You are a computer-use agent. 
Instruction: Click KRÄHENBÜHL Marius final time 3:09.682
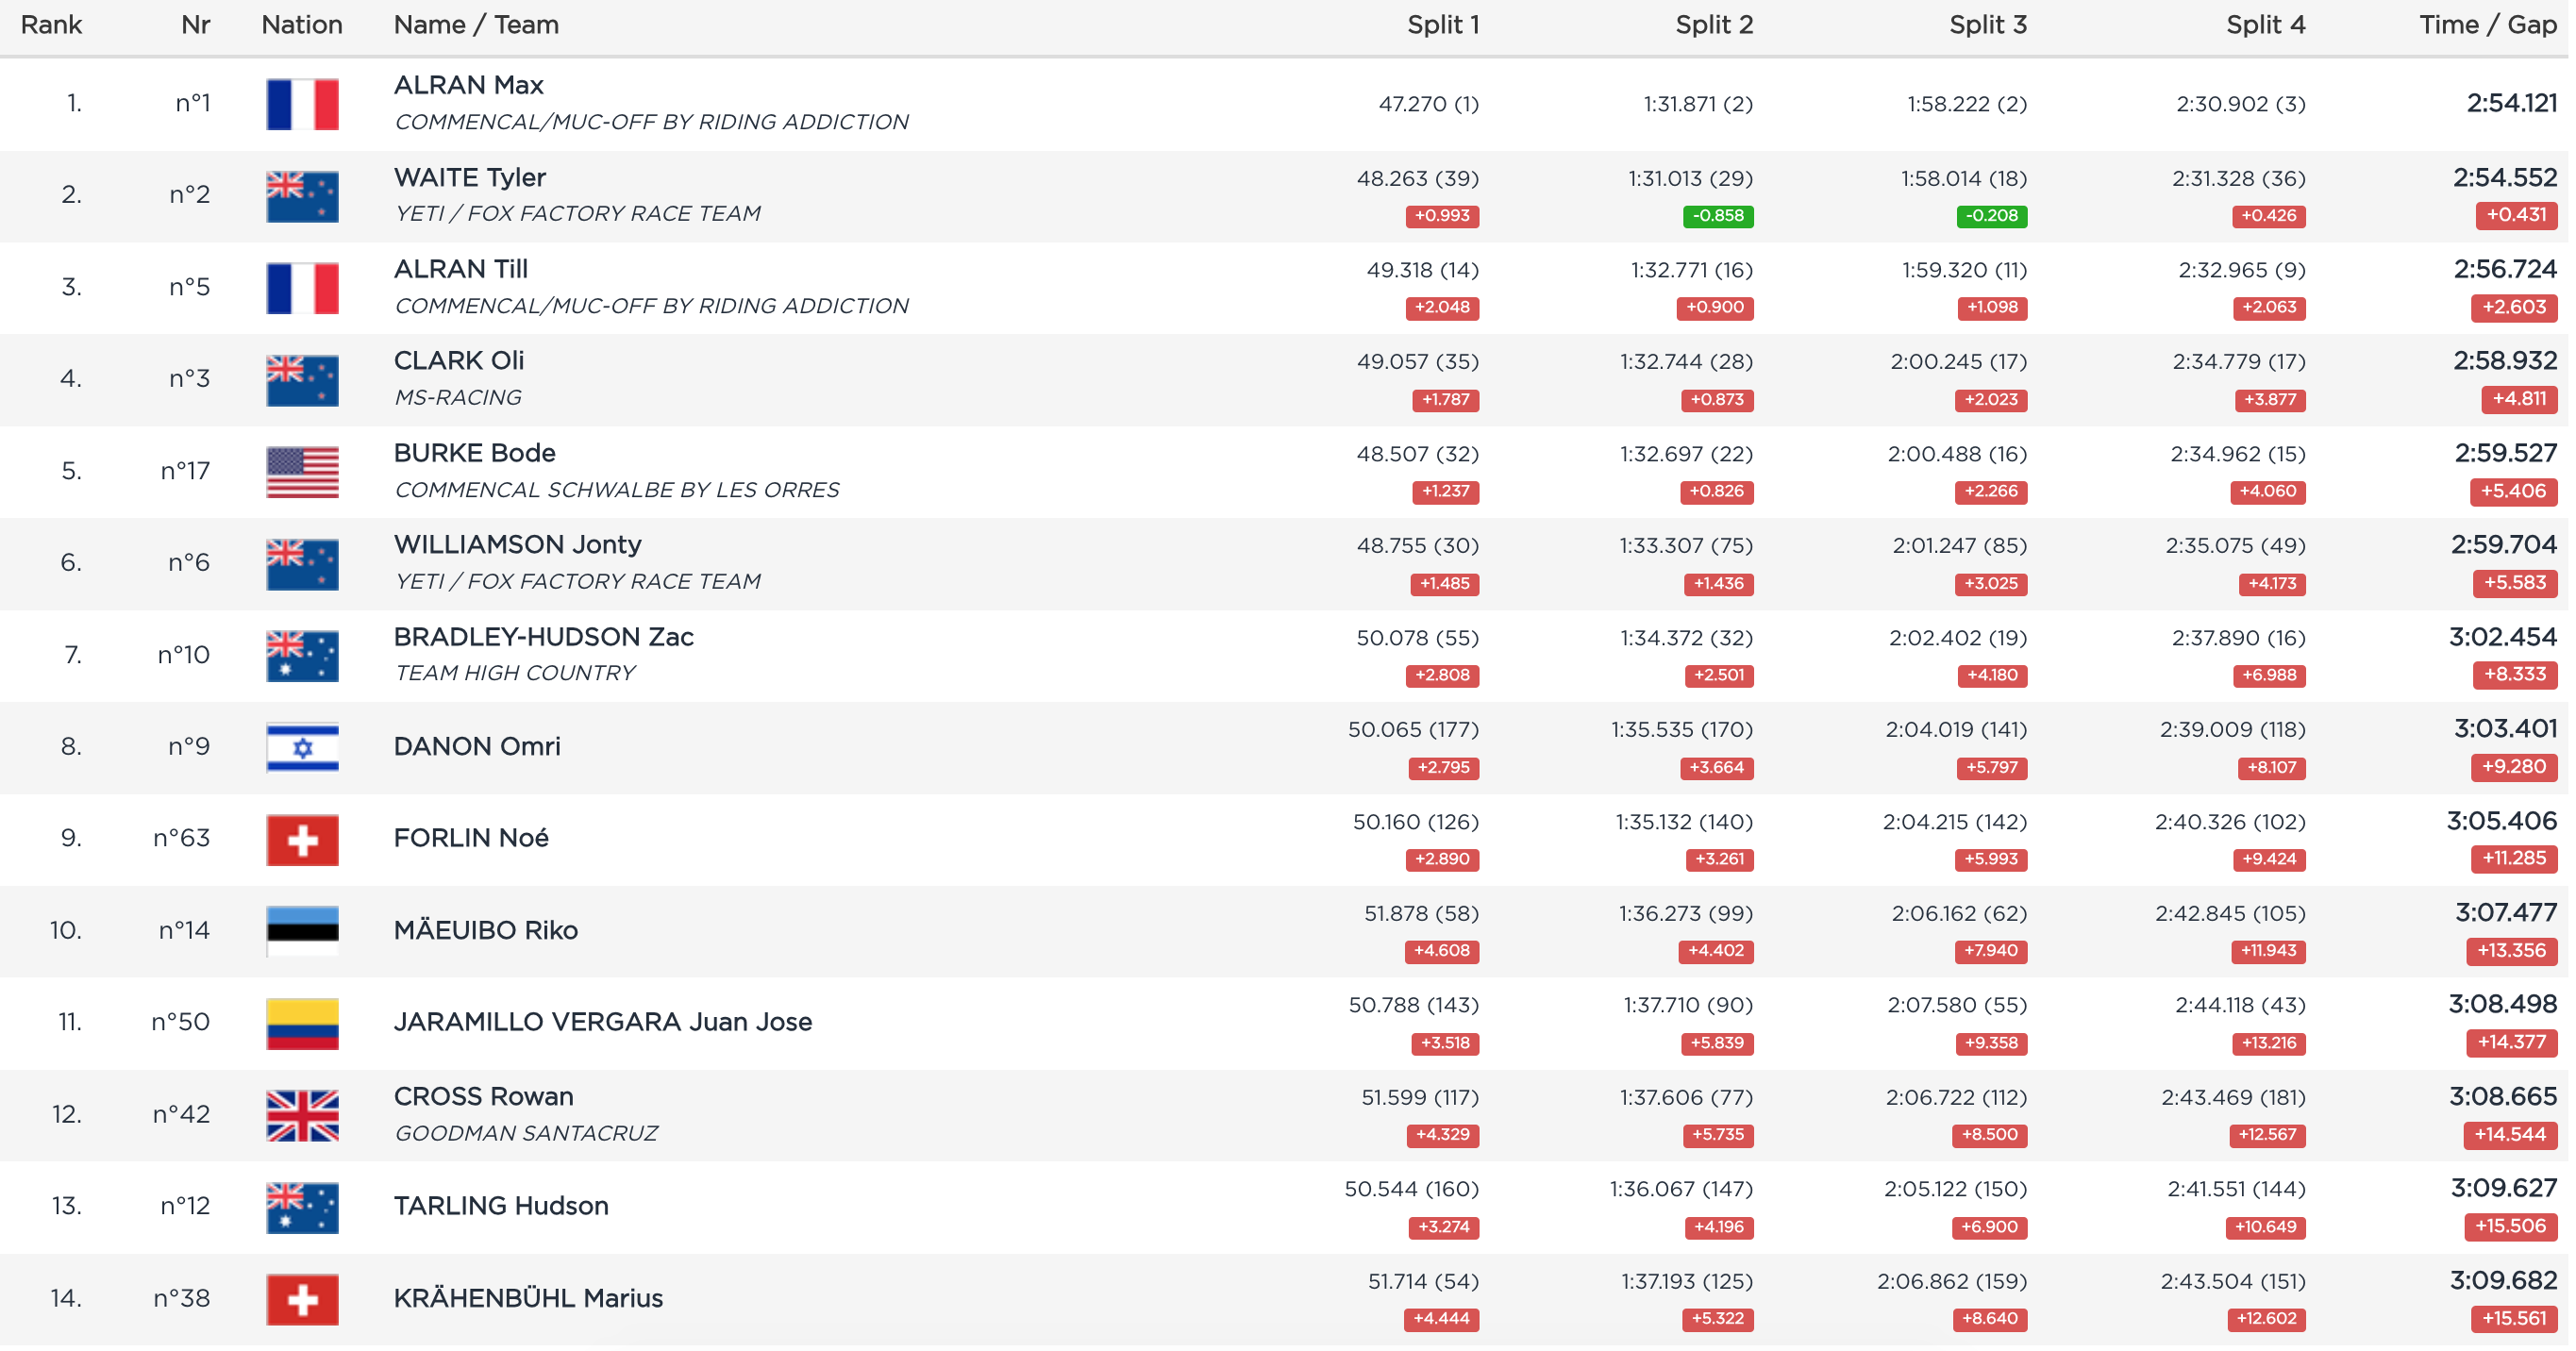pos(2502,1280)
